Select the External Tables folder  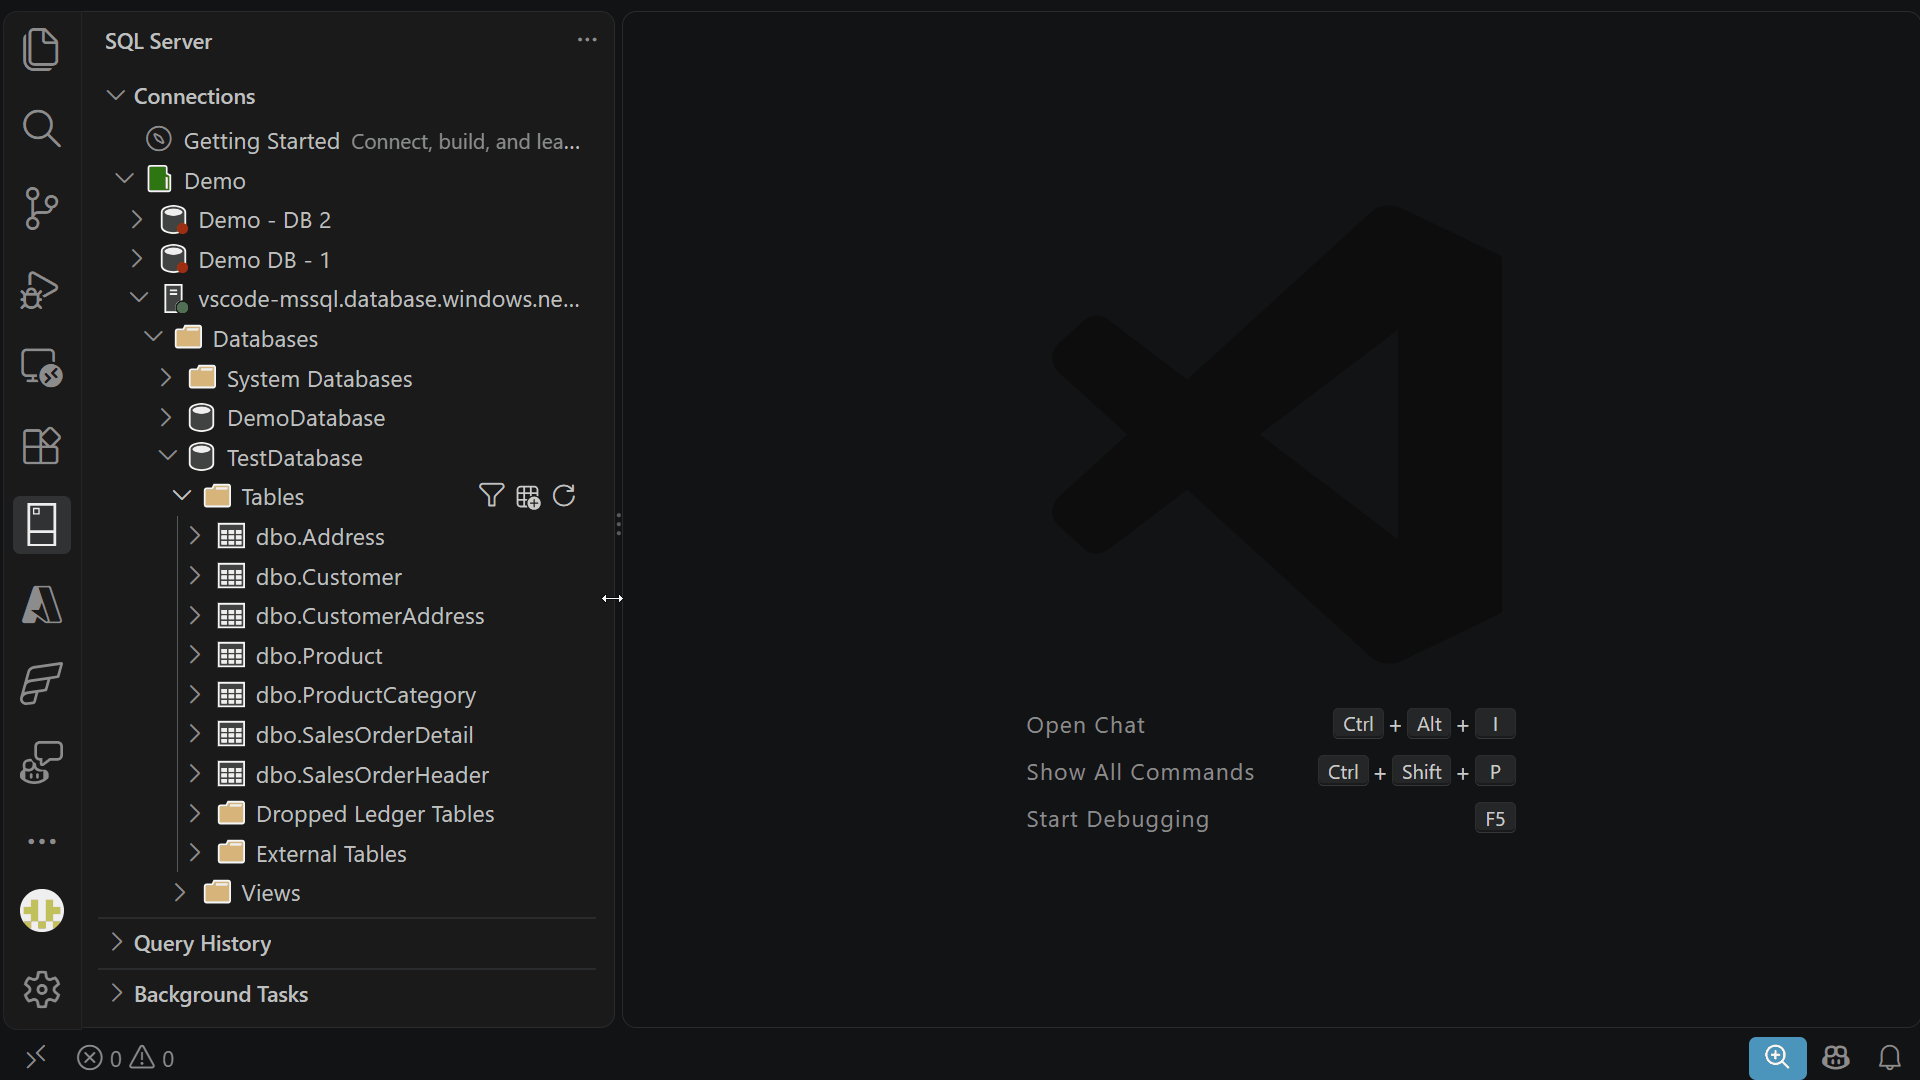point(348,854)
